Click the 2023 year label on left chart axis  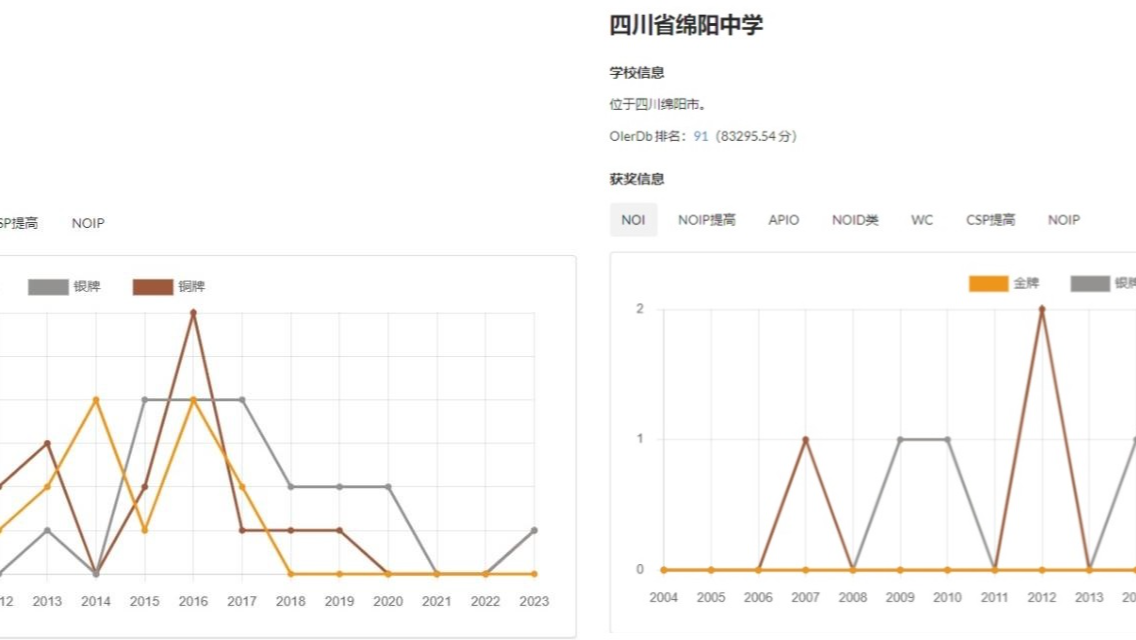[535, 602]
